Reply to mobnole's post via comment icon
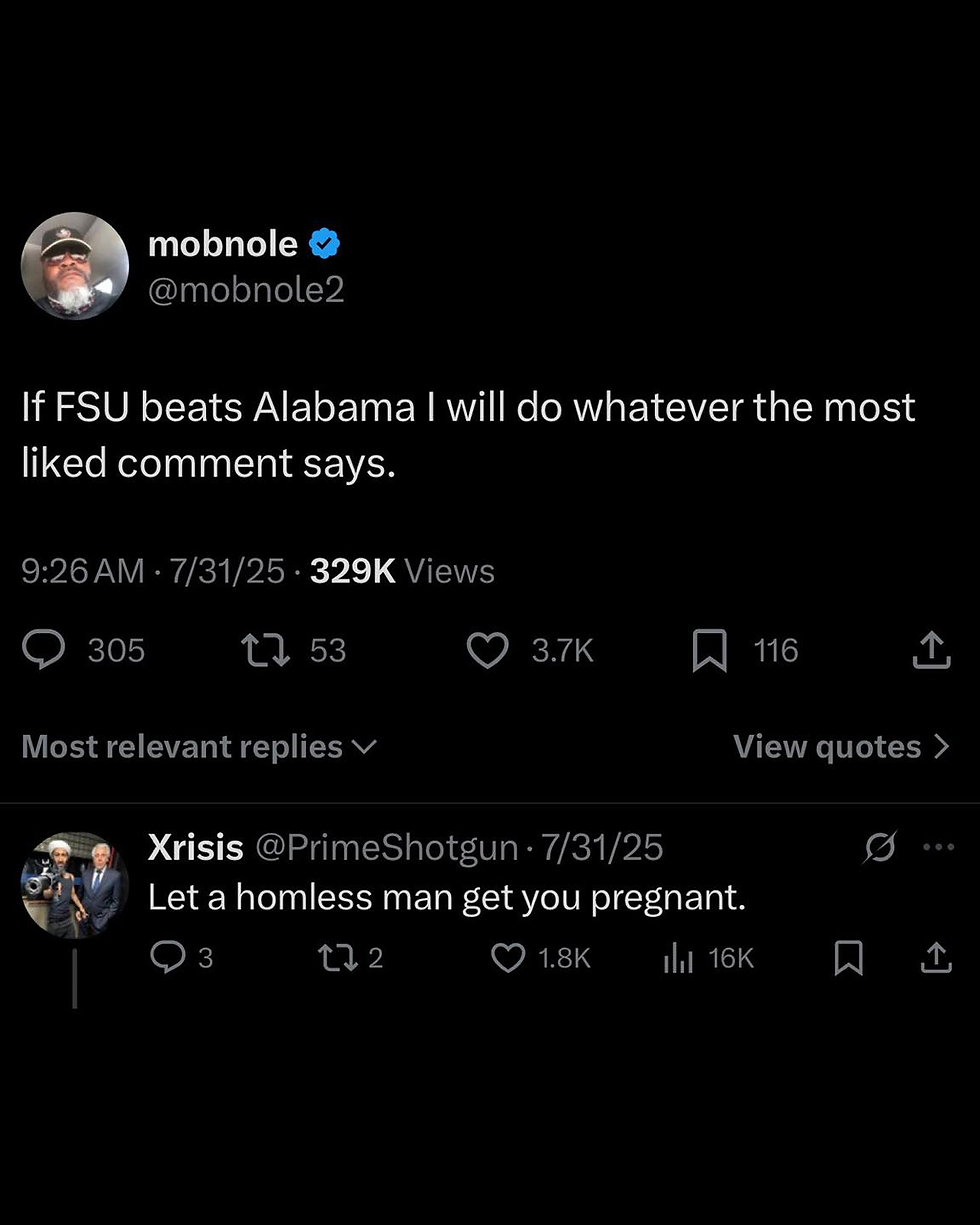Screen dimensions: 980x1225 [x=44, y=650]
